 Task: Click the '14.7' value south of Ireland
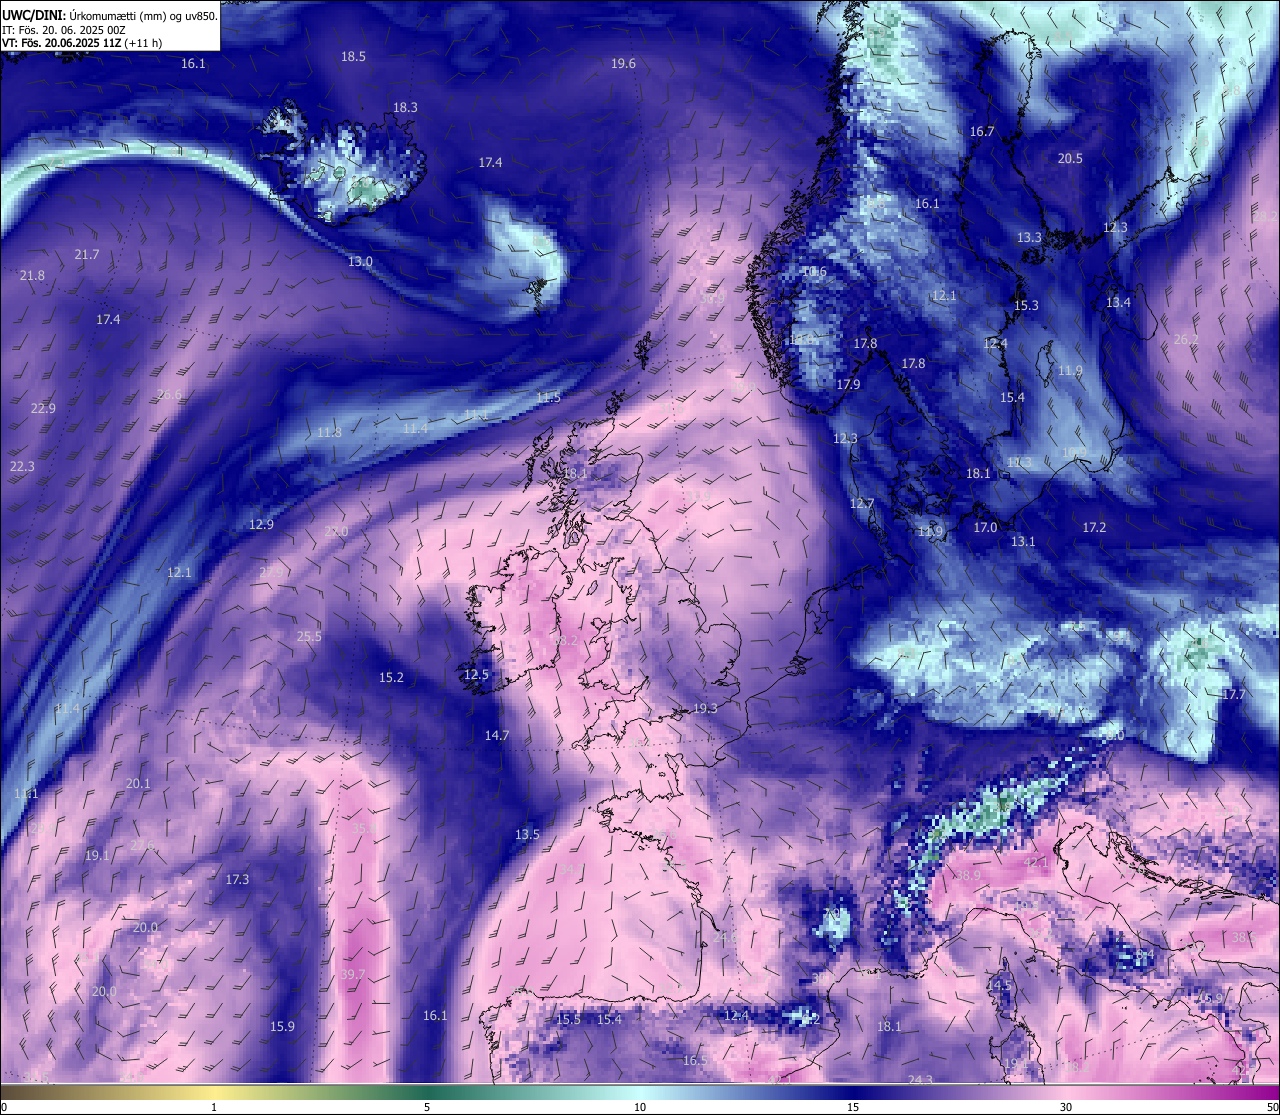tap(497, 736)
